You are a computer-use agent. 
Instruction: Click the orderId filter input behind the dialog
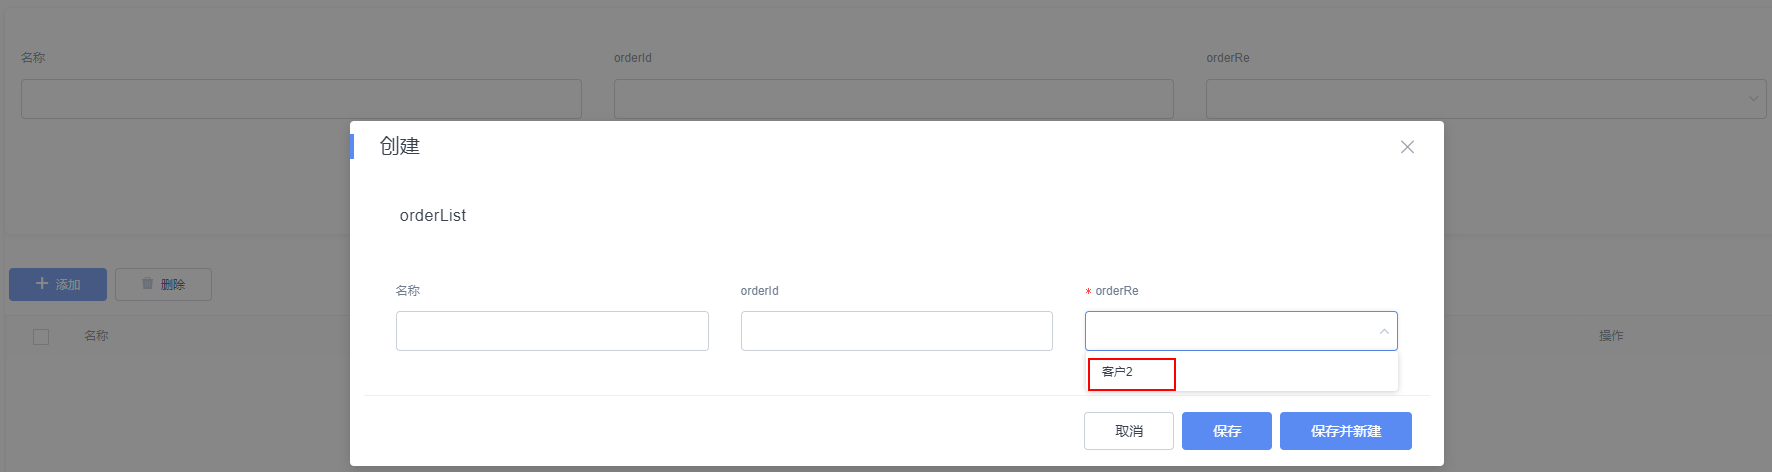(893, 99)
